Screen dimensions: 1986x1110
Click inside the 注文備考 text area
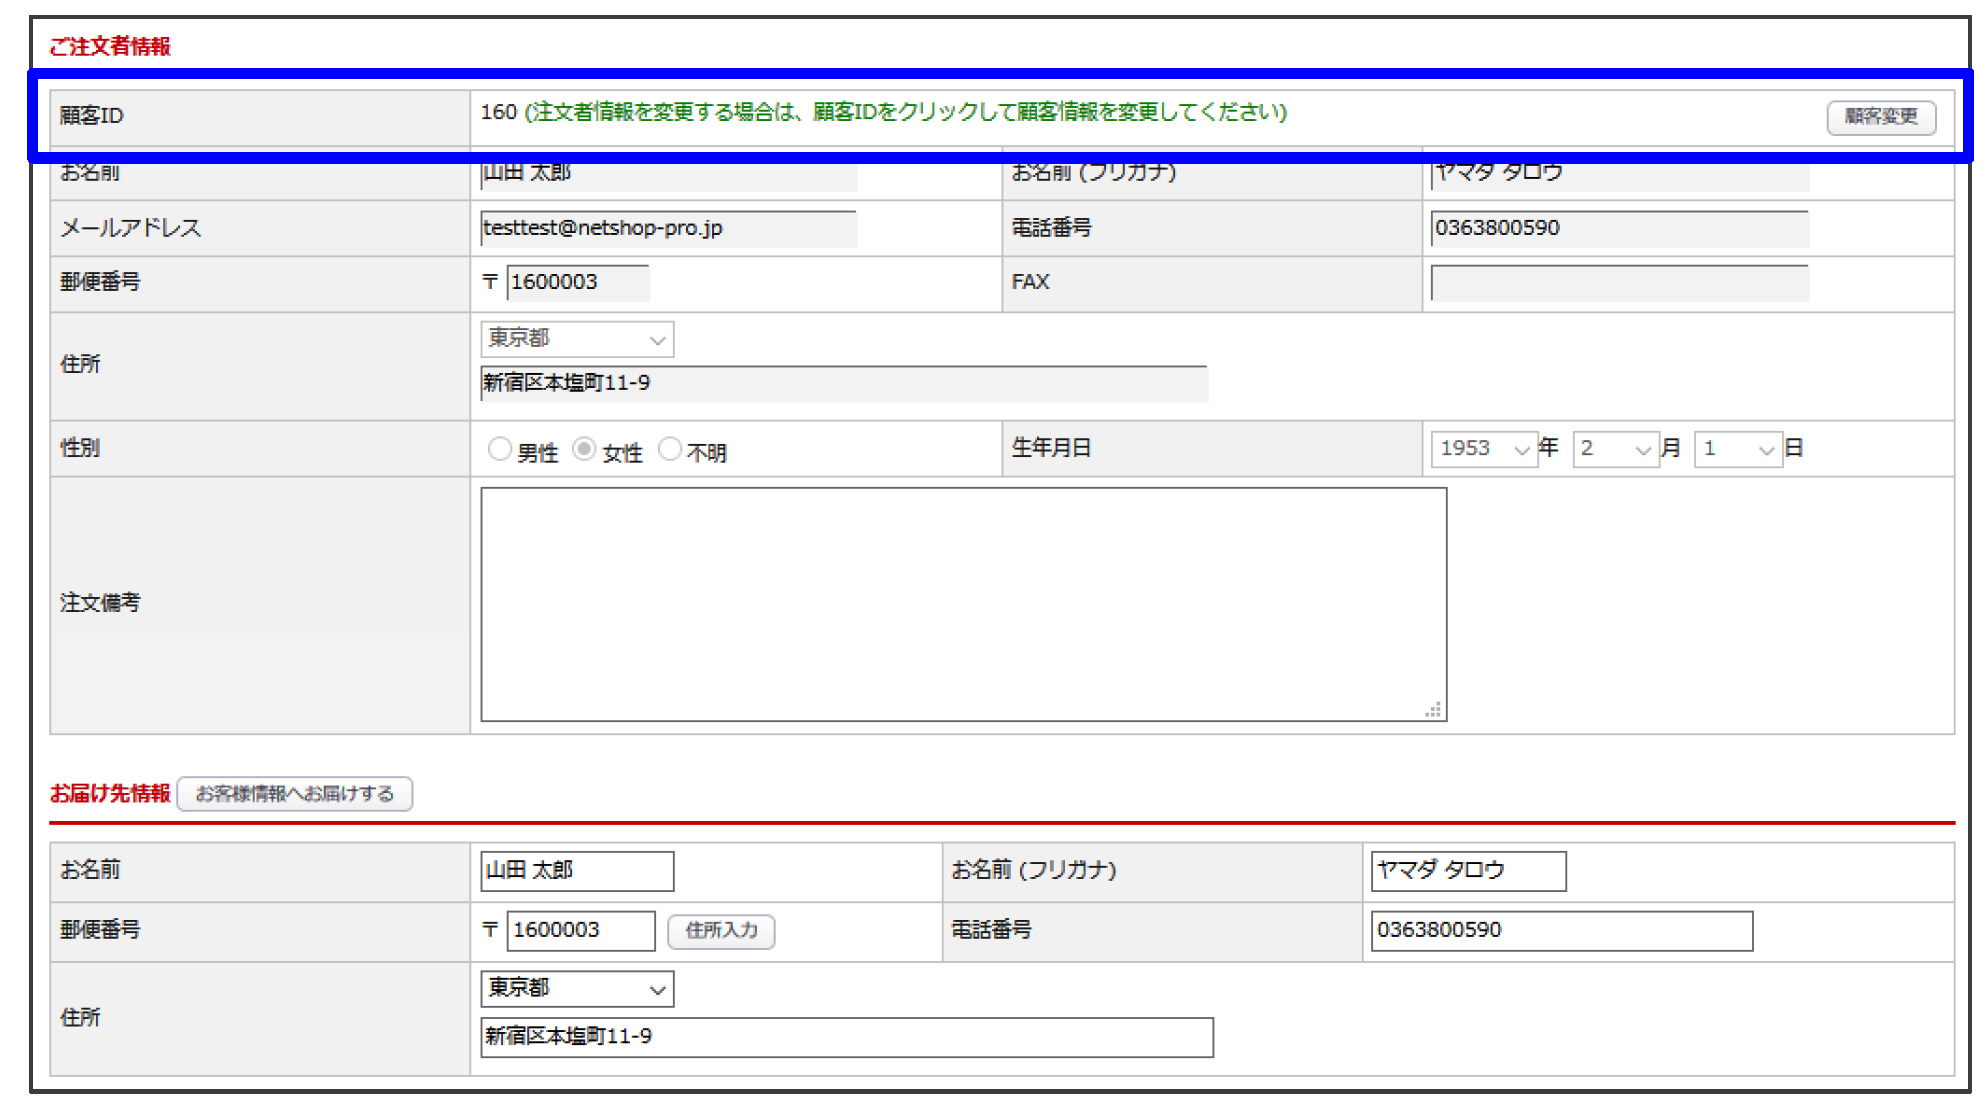pyautogui.click(x=962, y=603)
